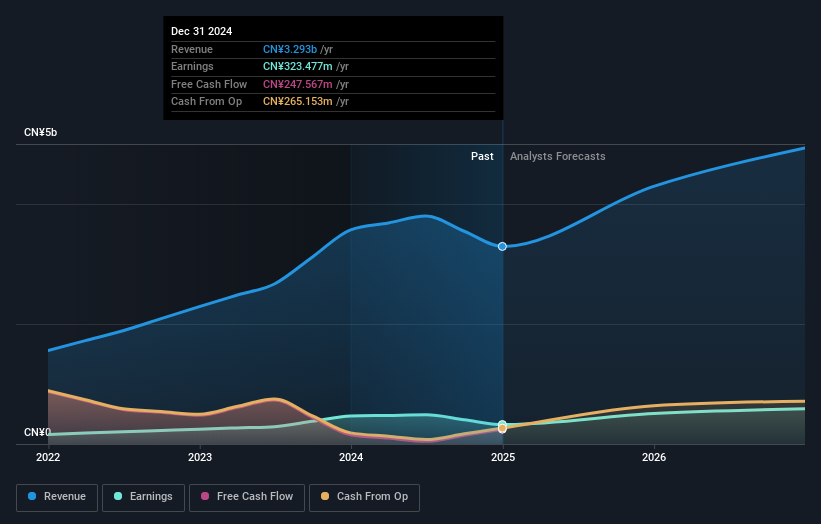Click the Free Cash Flow label in tooltip

coord(209,84)
